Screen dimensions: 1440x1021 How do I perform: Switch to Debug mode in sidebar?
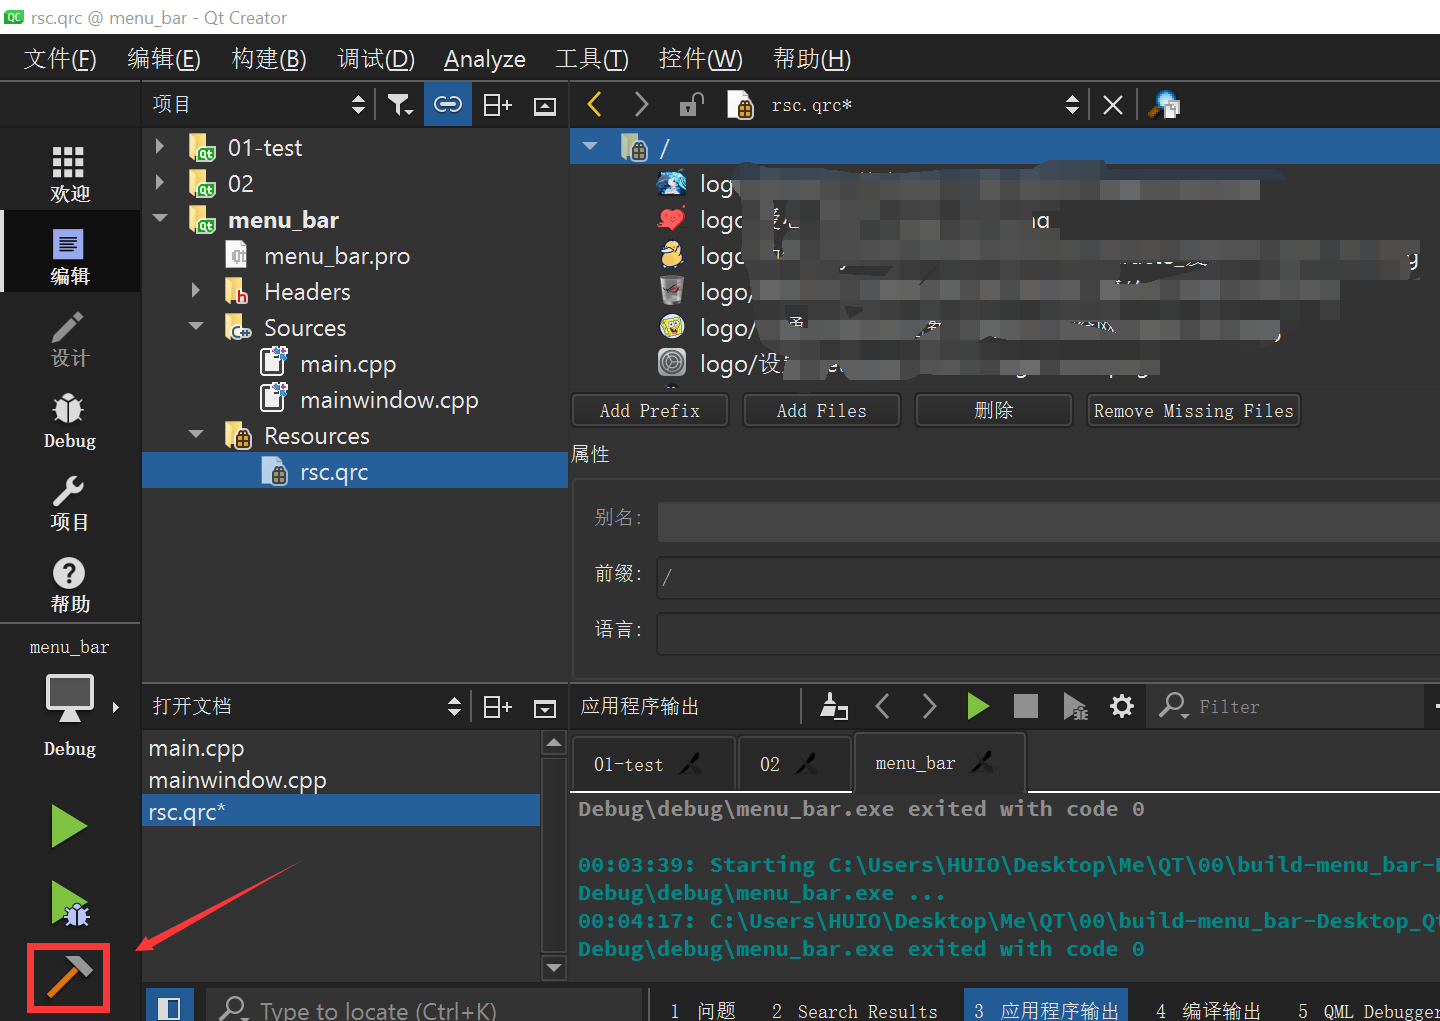69,421
